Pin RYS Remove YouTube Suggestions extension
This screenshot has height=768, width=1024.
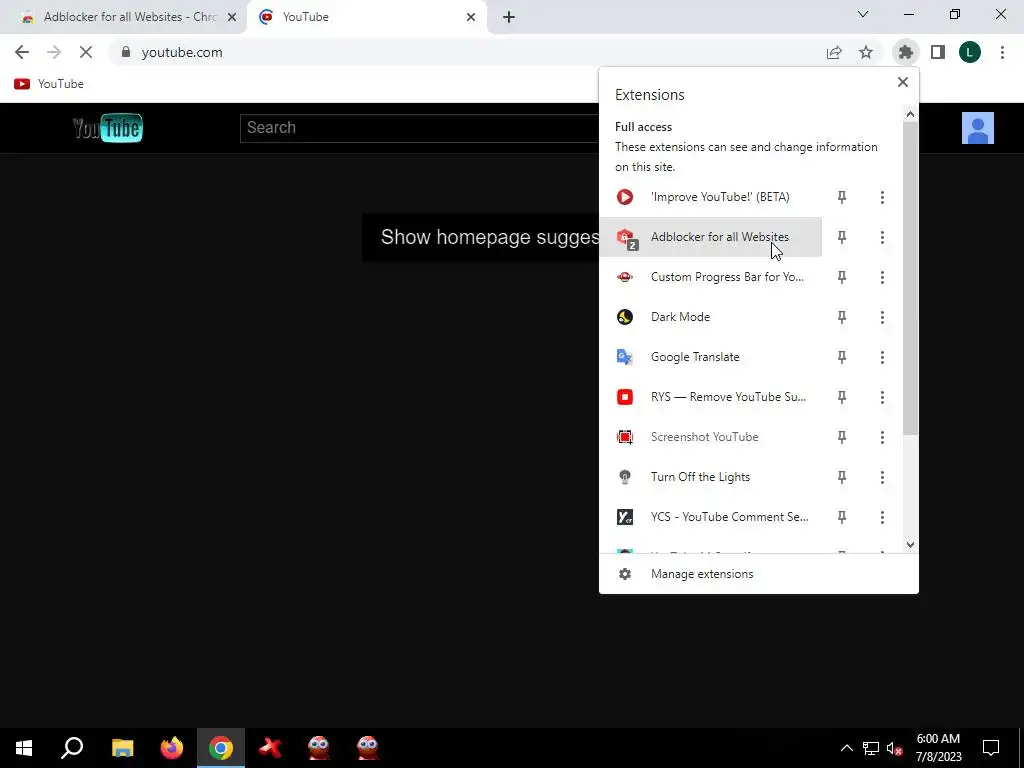point(842,397)
